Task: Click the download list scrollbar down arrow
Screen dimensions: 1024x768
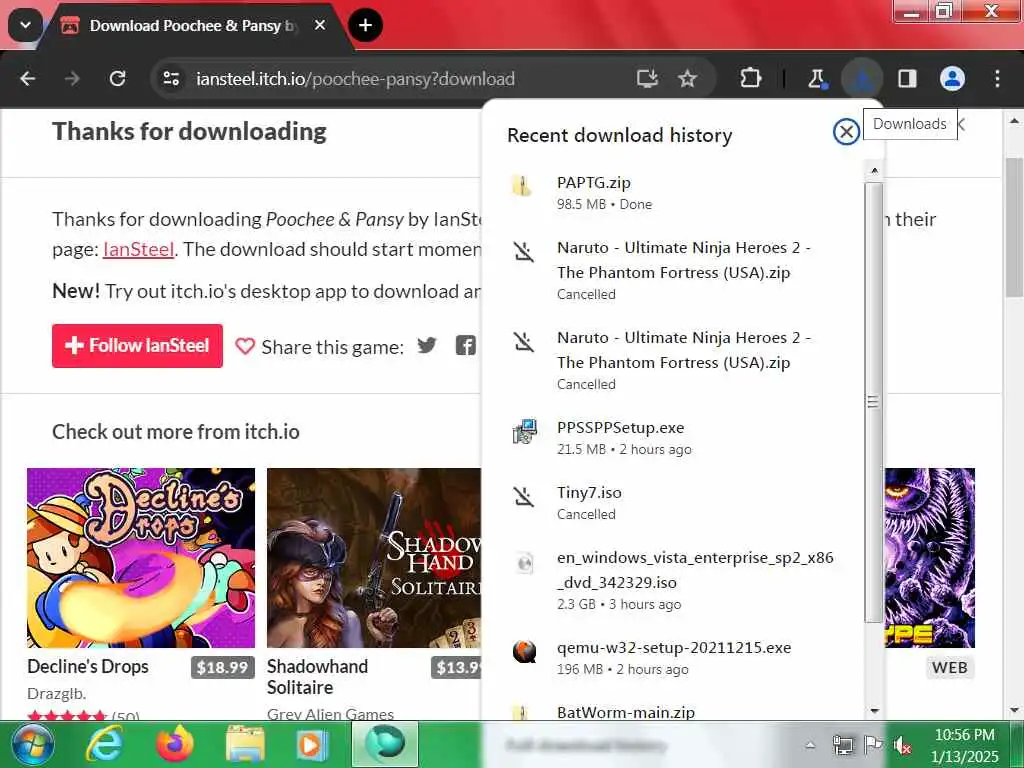Action: [874, 711]
